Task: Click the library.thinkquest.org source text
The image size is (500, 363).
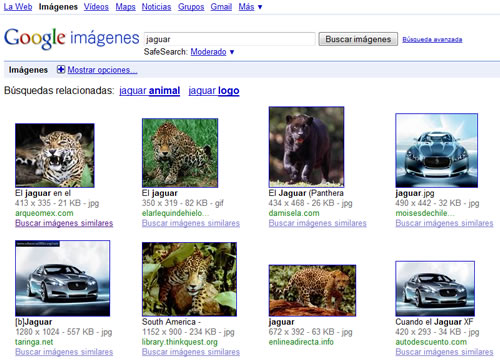Action: pos(180,342)
